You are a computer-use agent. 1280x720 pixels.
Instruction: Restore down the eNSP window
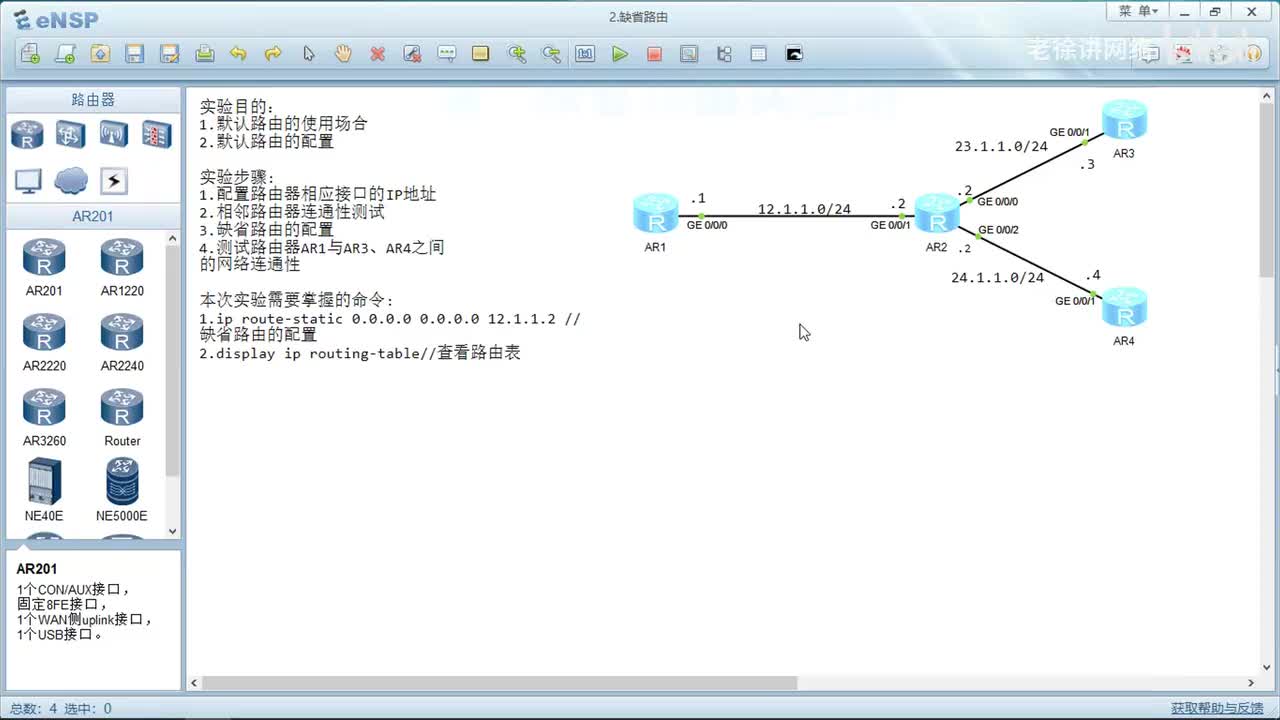coord(1215,12)
